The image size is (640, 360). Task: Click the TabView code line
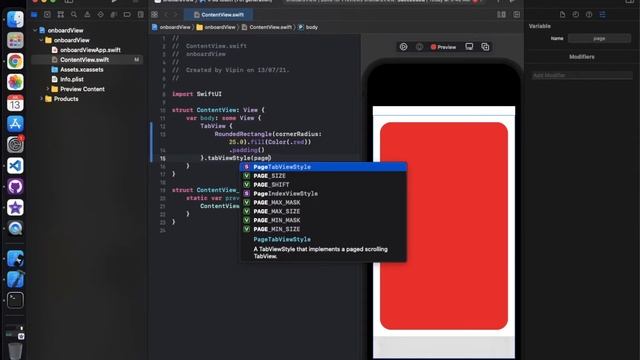(216, 126)
